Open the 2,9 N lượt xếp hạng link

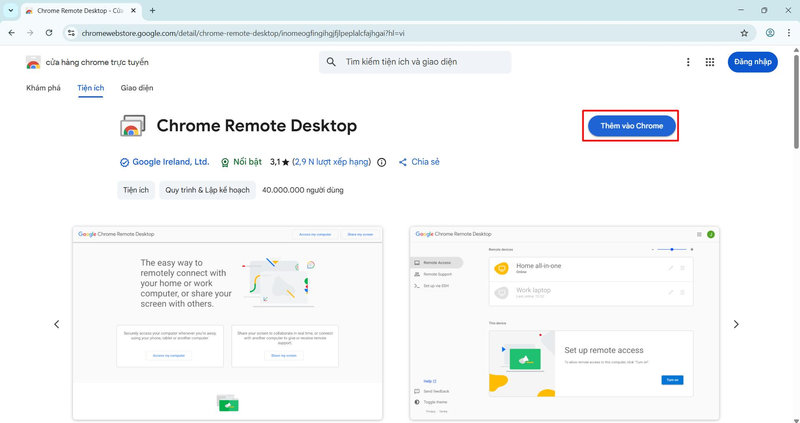pyautogui.click(x=332, y=162)
